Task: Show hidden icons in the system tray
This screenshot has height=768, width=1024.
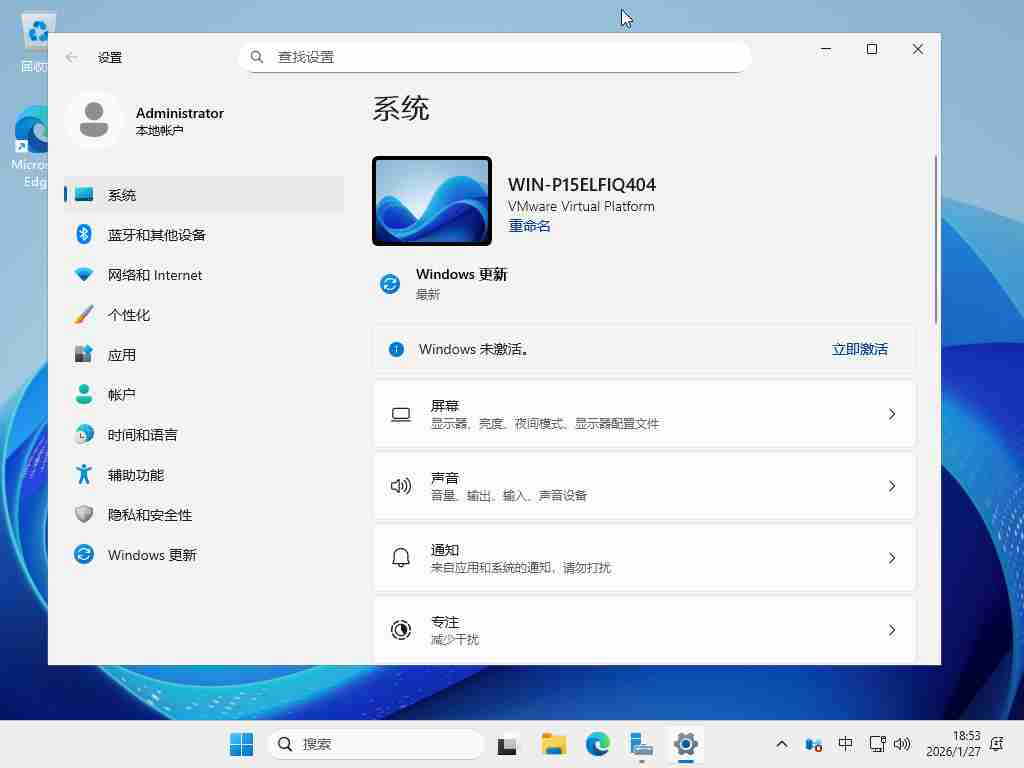Action: (x=781, y=744)
